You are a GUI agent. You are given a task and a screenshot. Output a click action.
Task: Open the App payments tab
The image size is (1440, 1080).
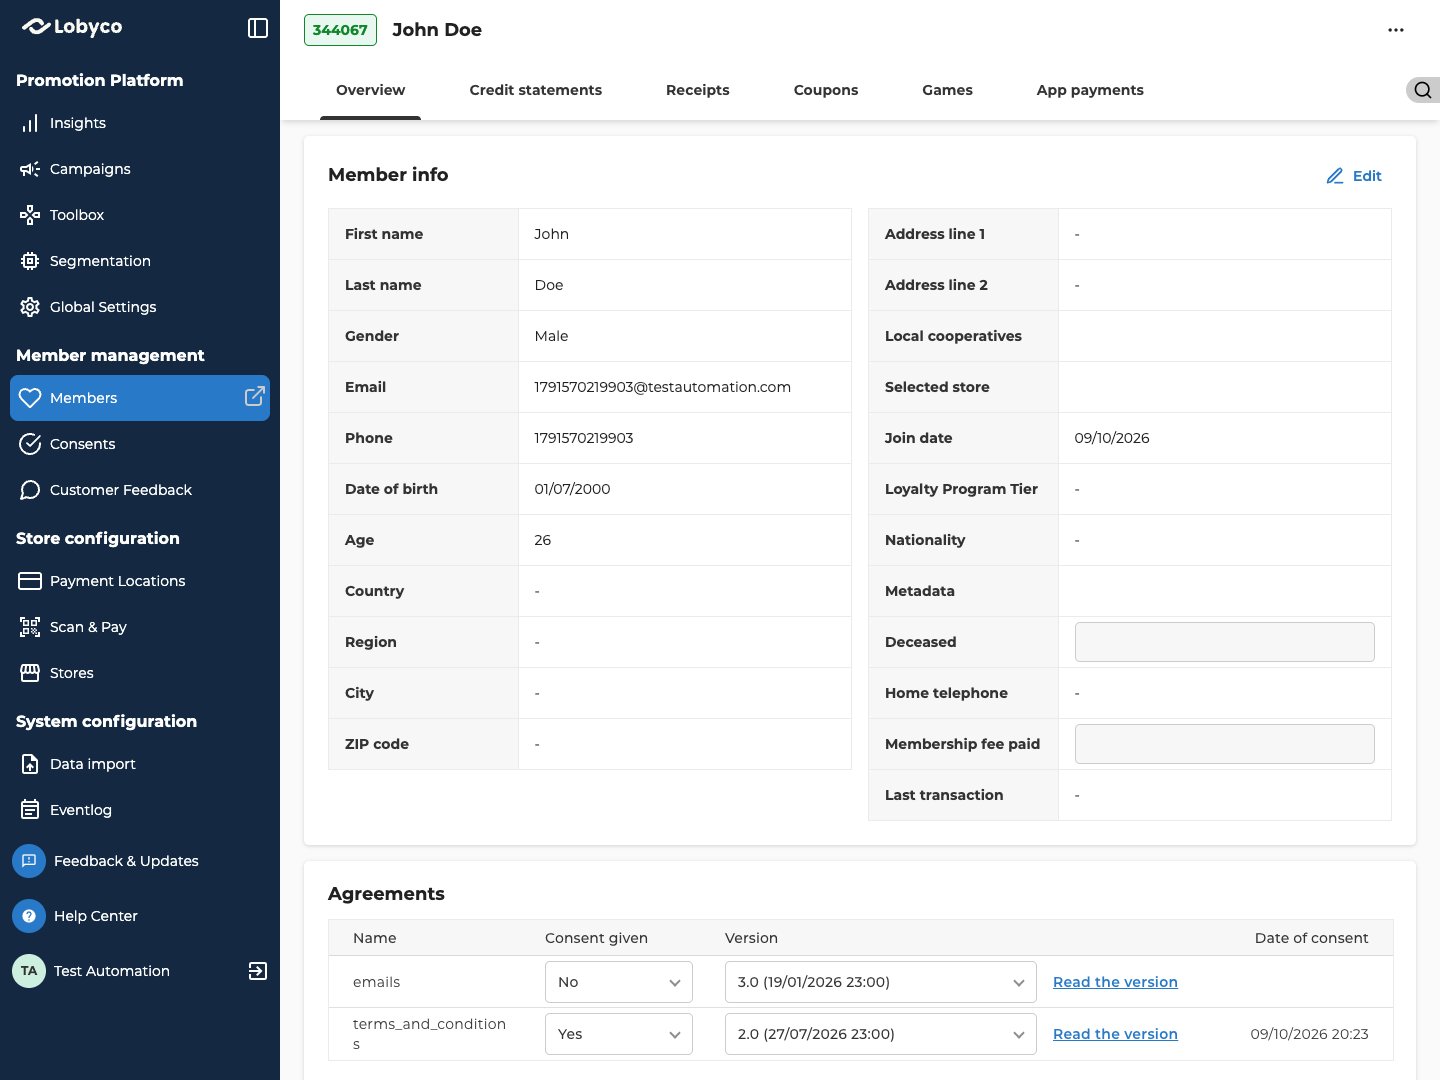(x=1090, y=90)
